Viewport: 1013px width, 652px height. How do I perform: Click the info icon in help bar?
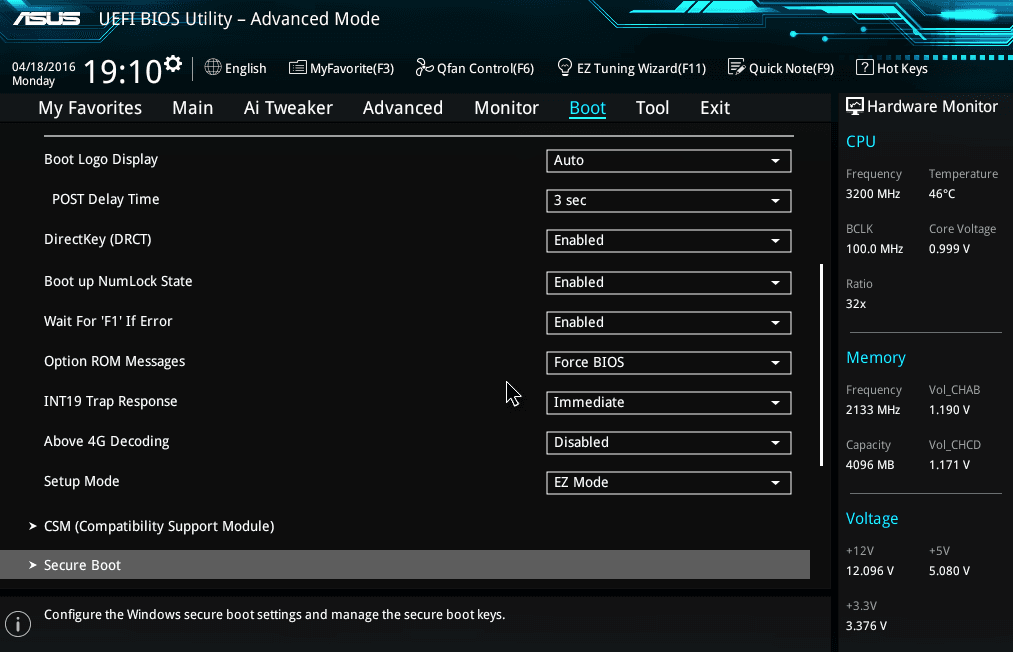coord(18,624)
